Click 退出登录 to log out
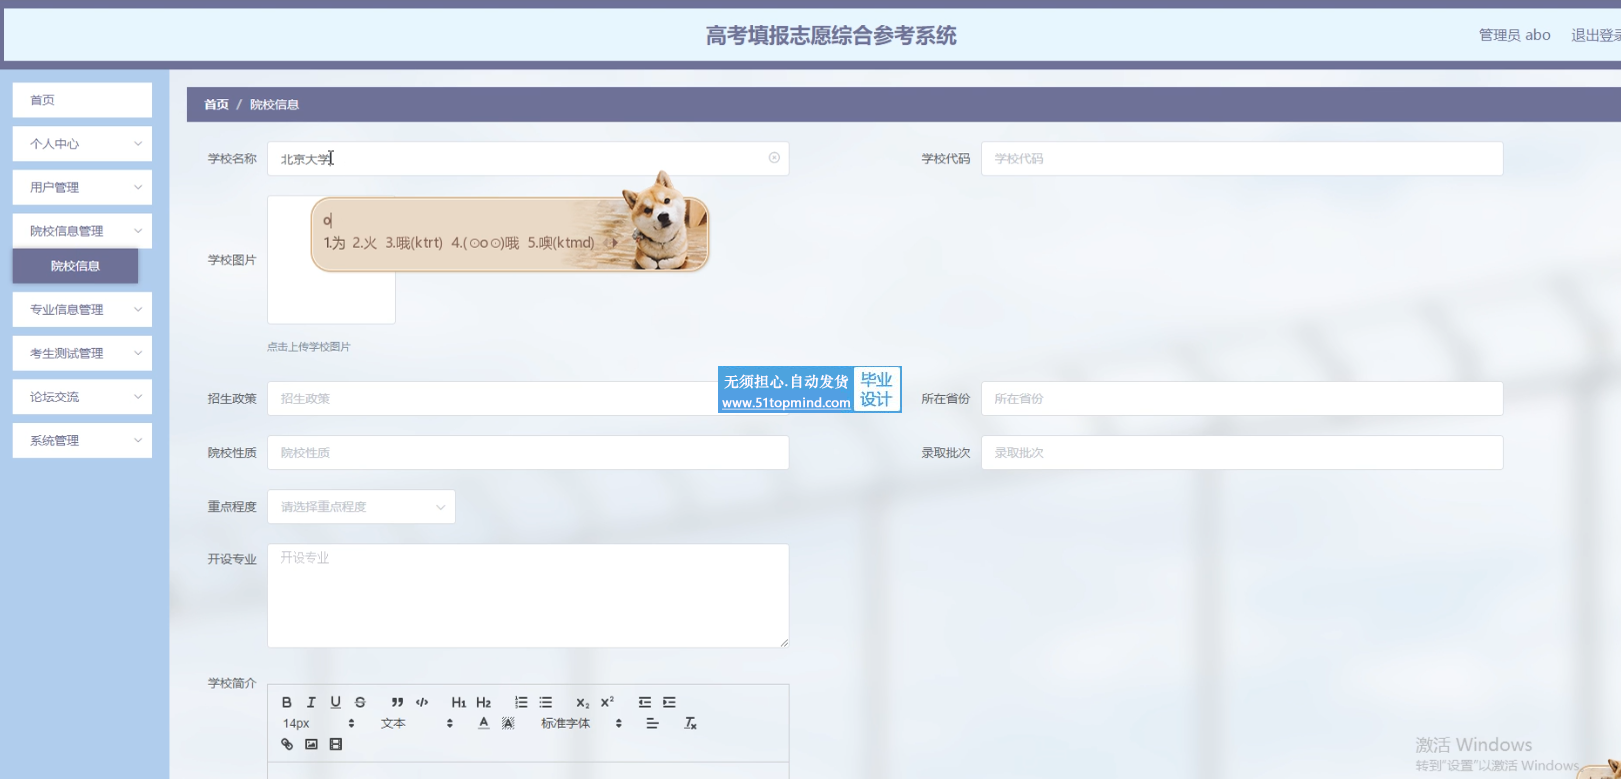This screenshot has width=1621, height=779. pos(1595,35)
